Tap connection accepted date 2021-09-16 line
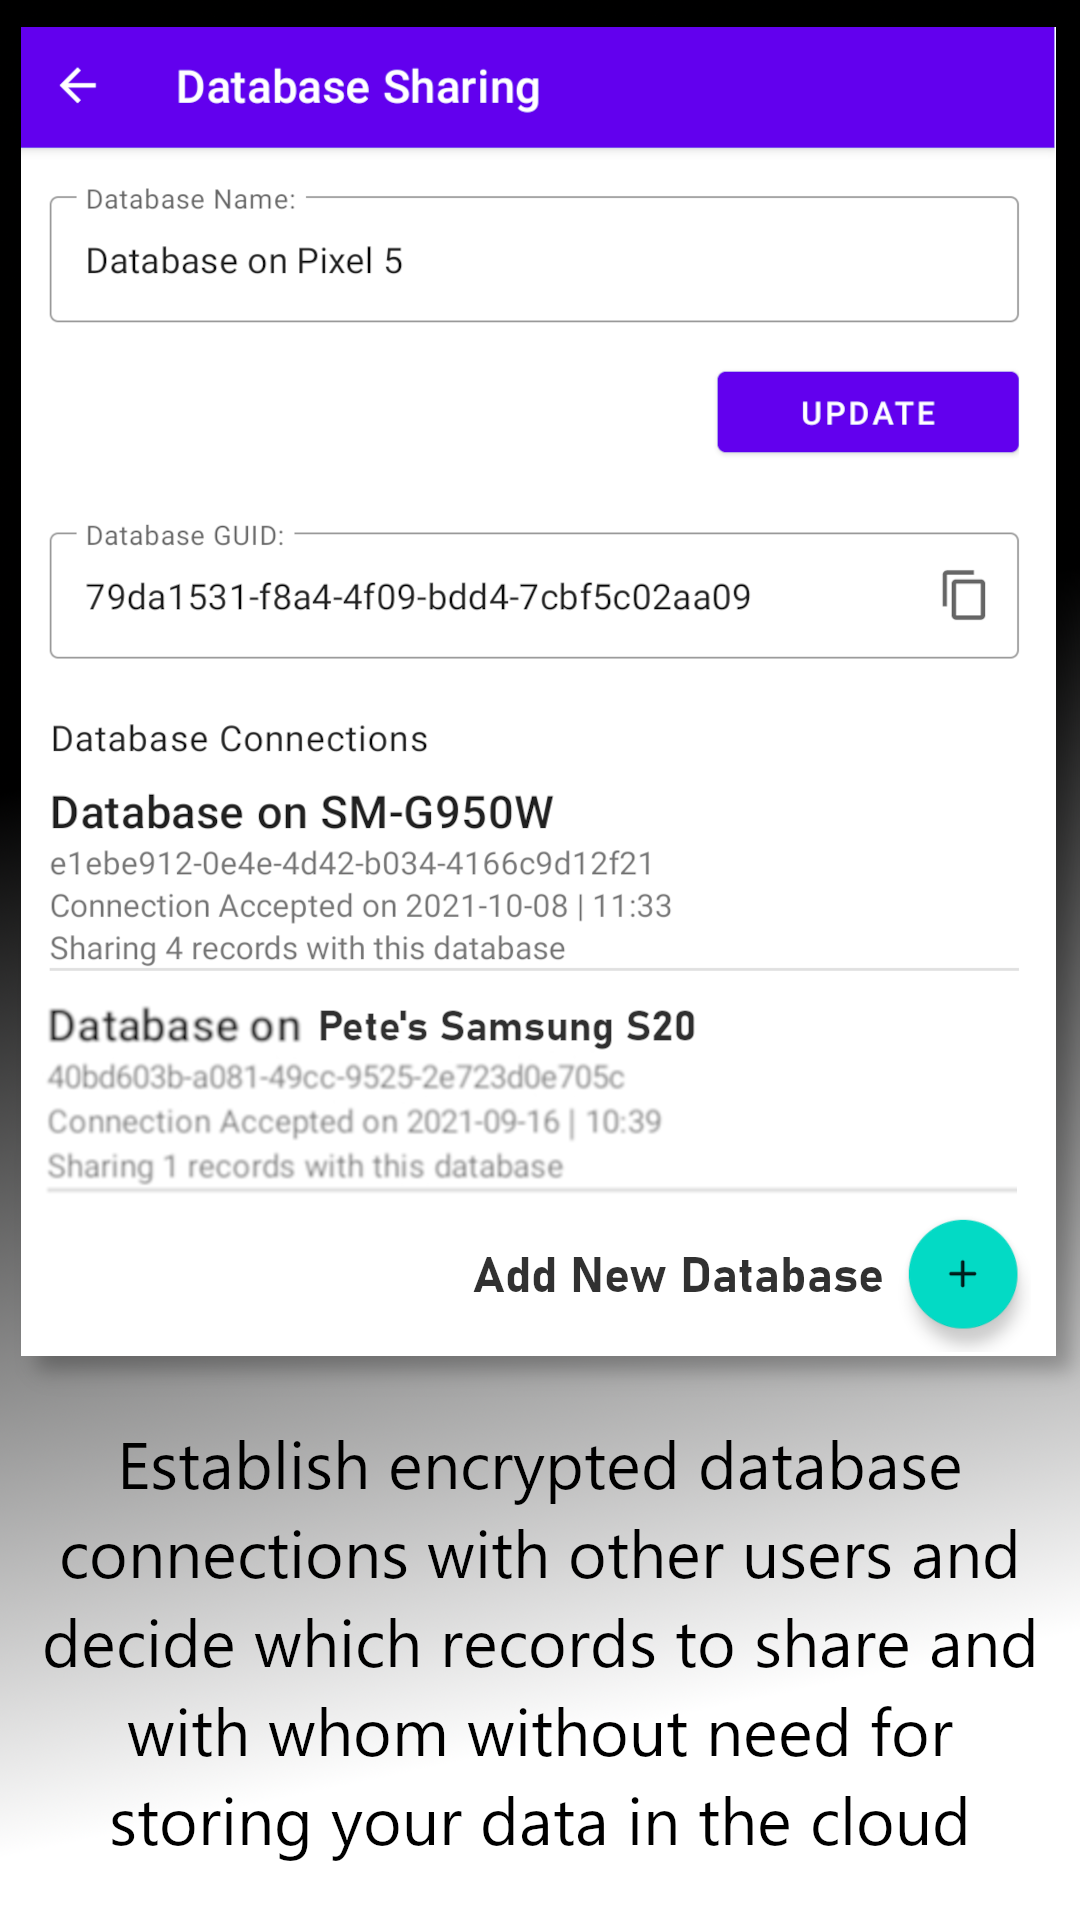This screenshot has width=1080, height=1920. (355, 1121)
